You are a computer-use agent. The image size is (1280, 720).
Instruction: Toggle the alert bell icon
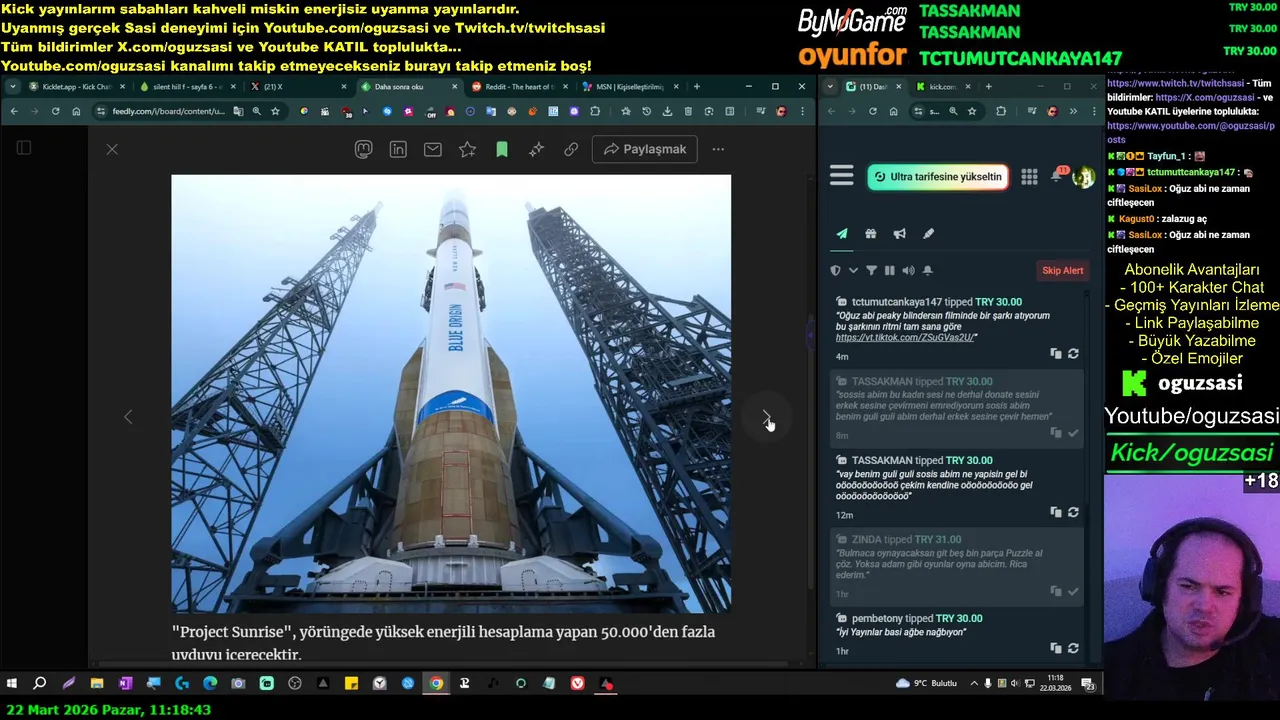927,270
